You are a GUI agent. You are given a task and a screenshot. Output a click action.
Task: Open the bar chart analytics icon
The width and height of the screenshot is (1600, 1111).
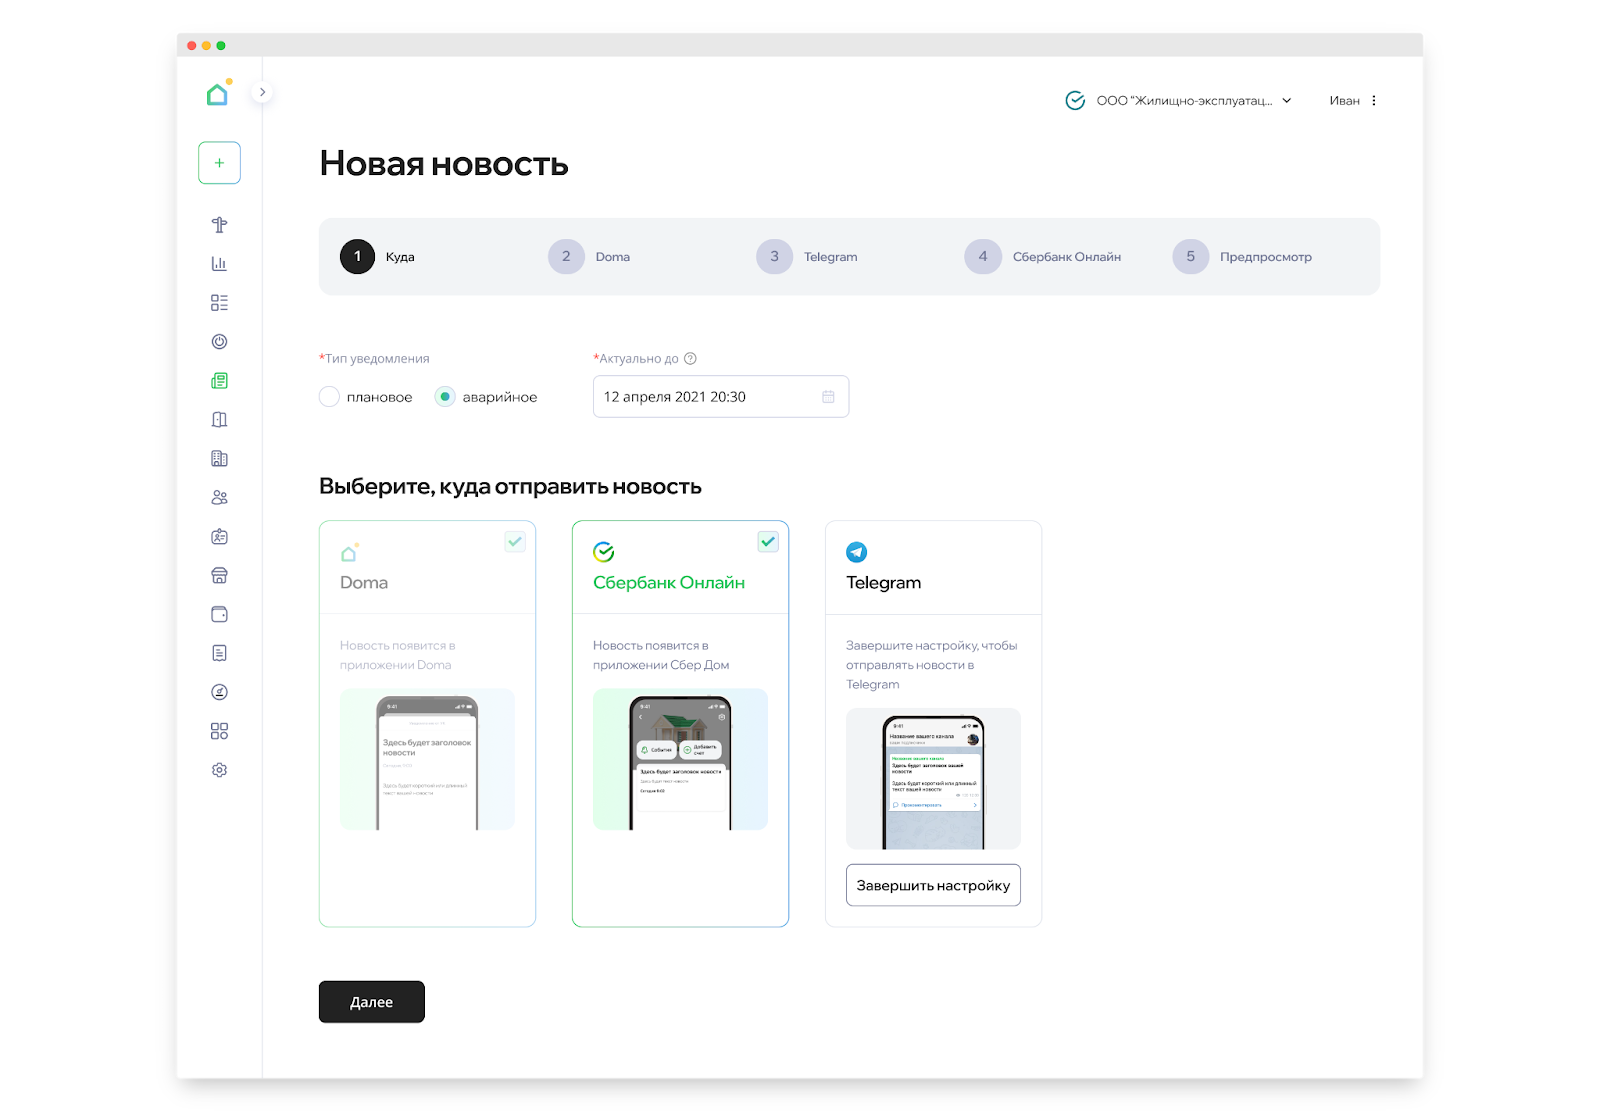[219, 264]
